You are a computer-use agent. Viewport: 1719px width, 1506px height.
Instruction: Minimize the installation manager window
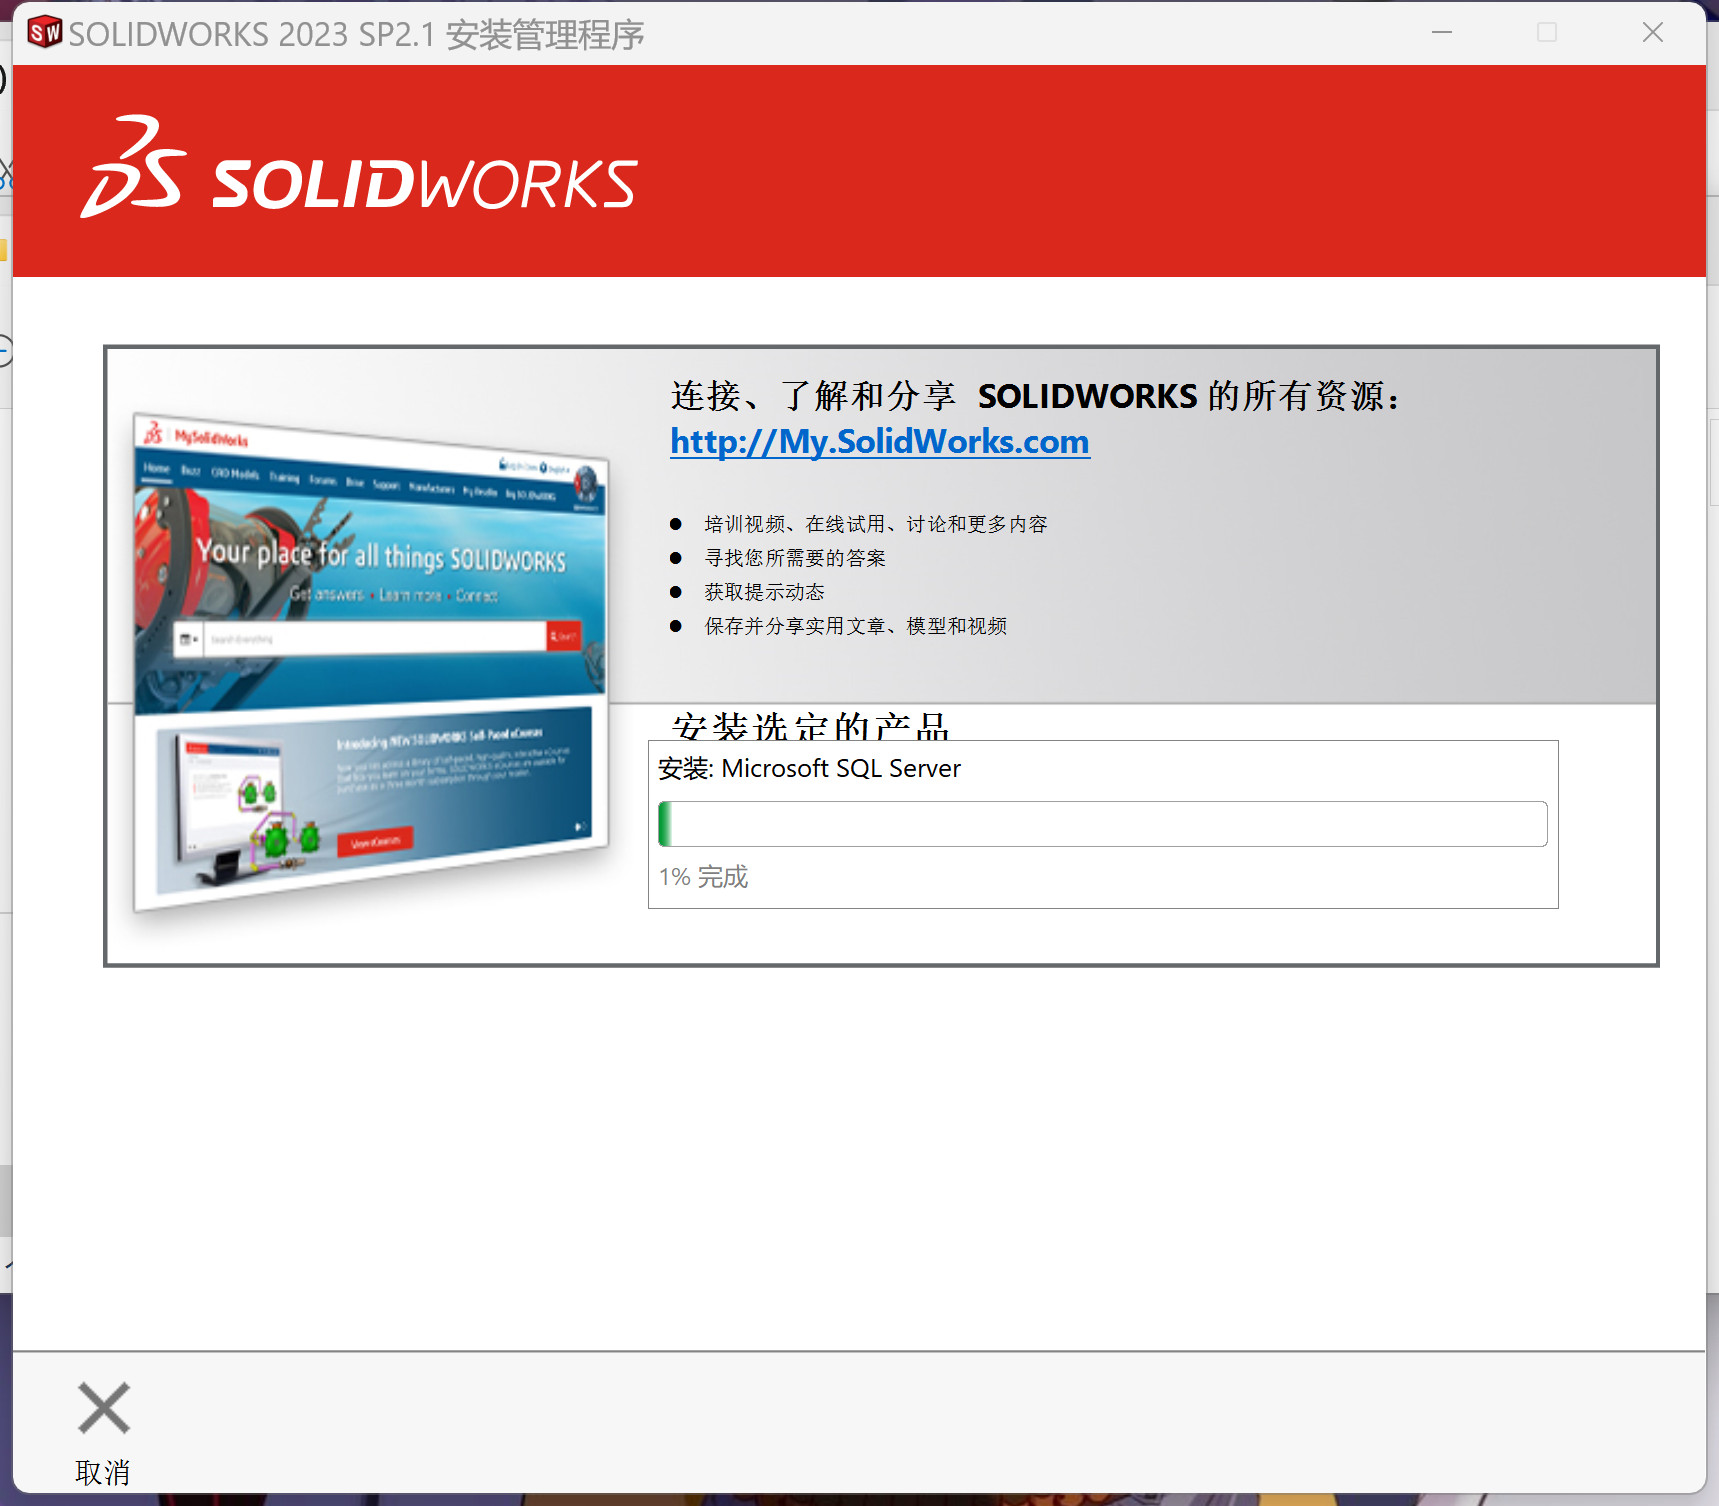pos(1441,33)
